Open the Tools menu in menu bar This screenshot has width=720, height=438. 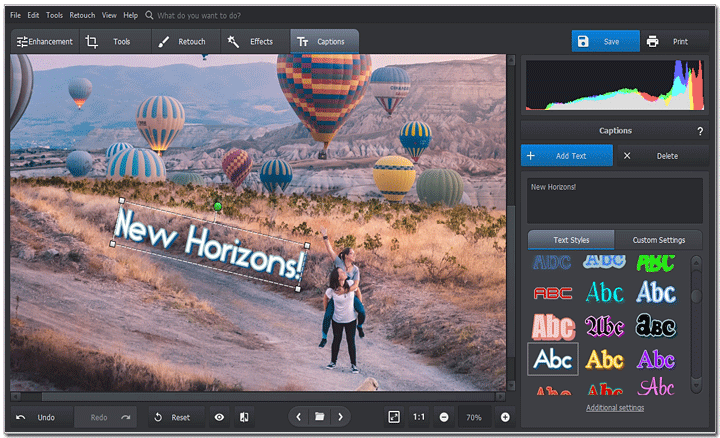pos(54,15)
